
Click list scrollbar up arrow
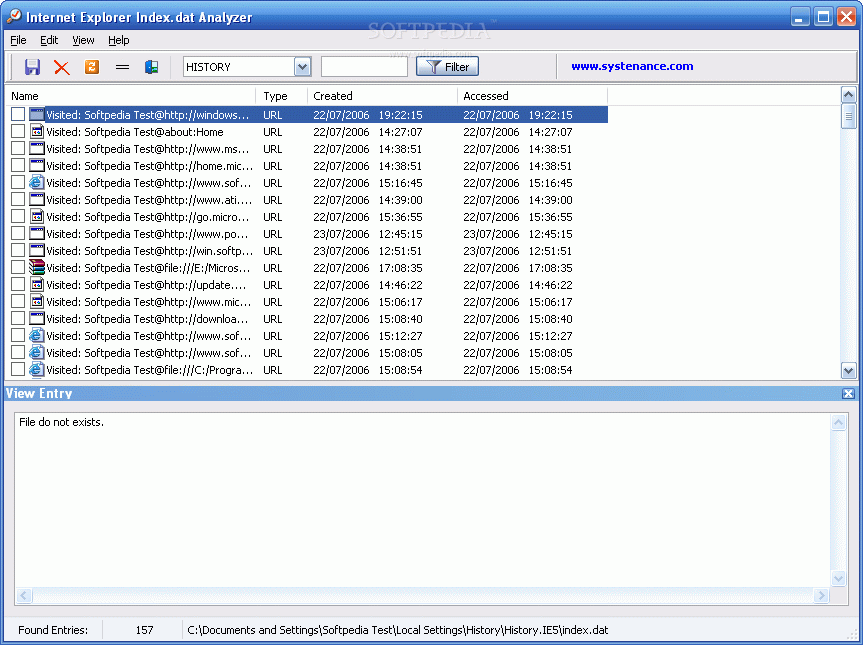(x=849, y=95)
